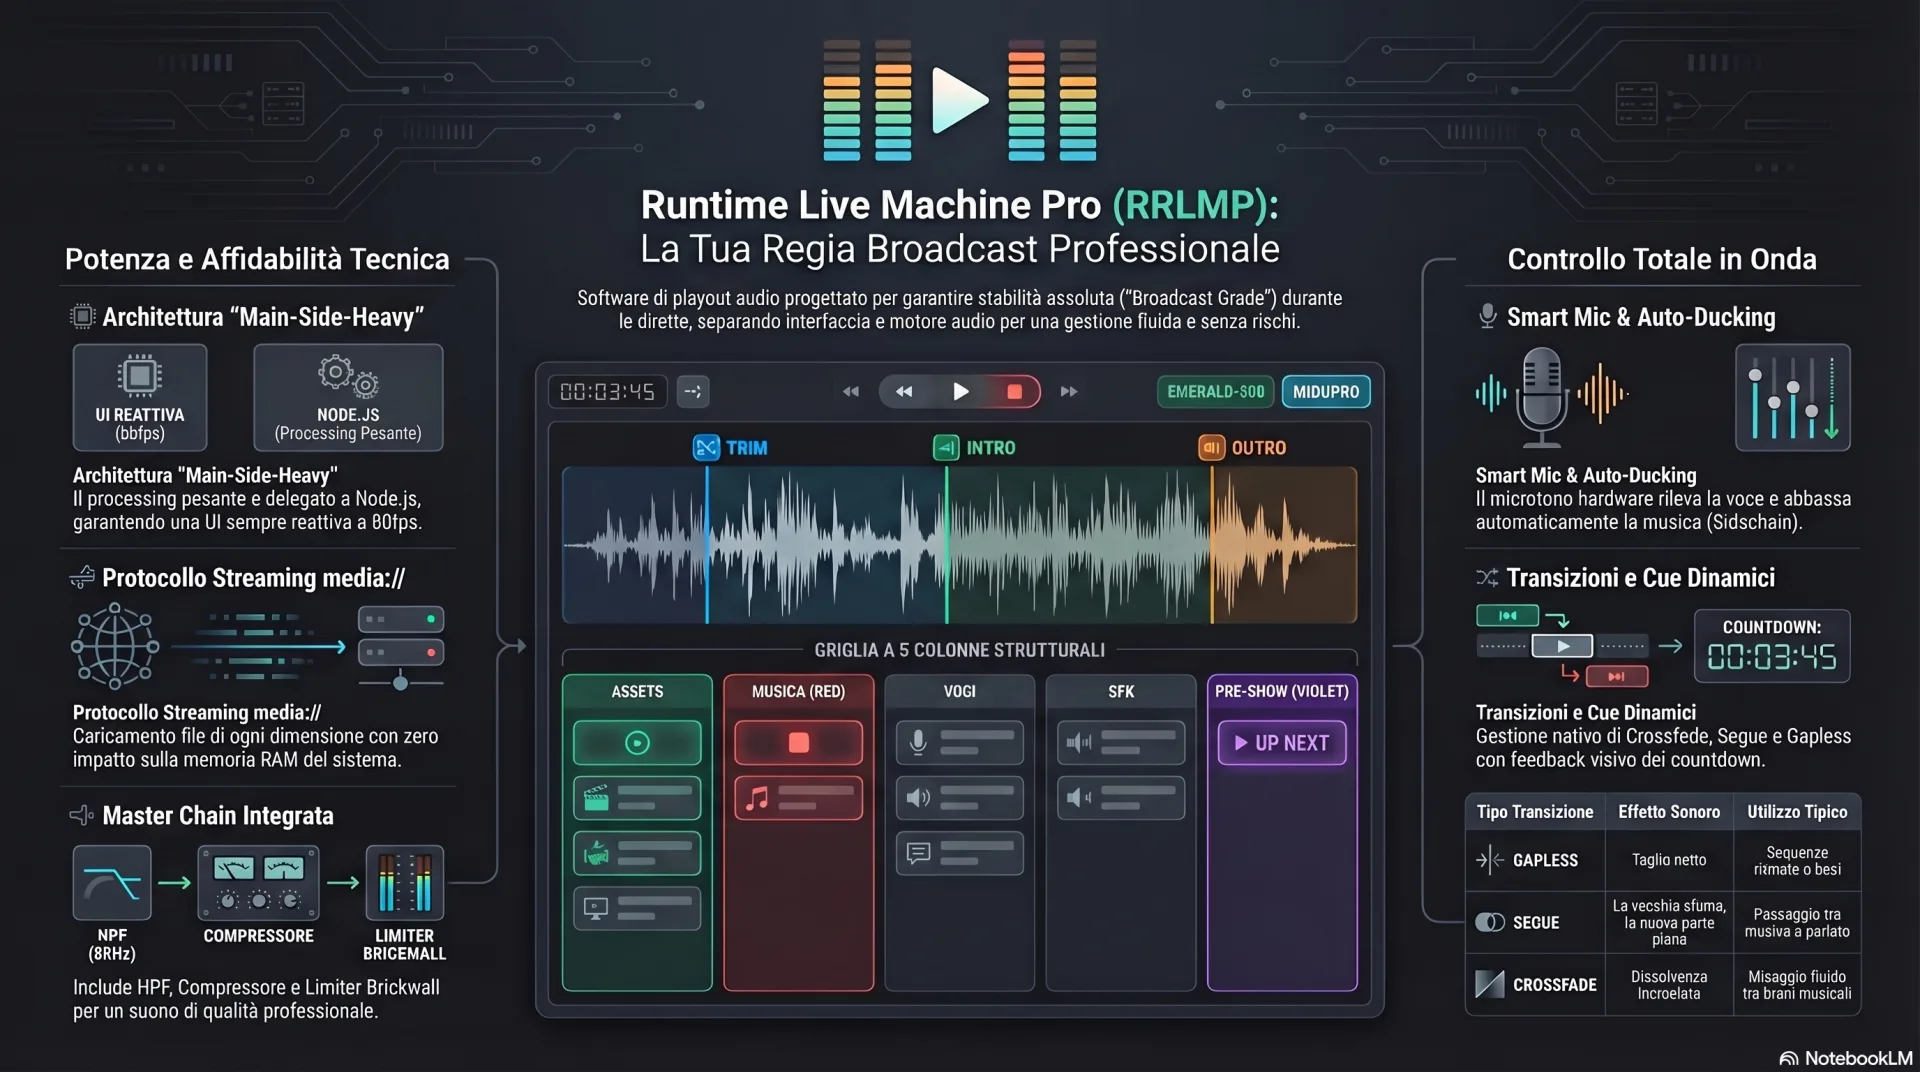Click the mixer faders panel
1920x1072 pixels.
coord(1793,397)
